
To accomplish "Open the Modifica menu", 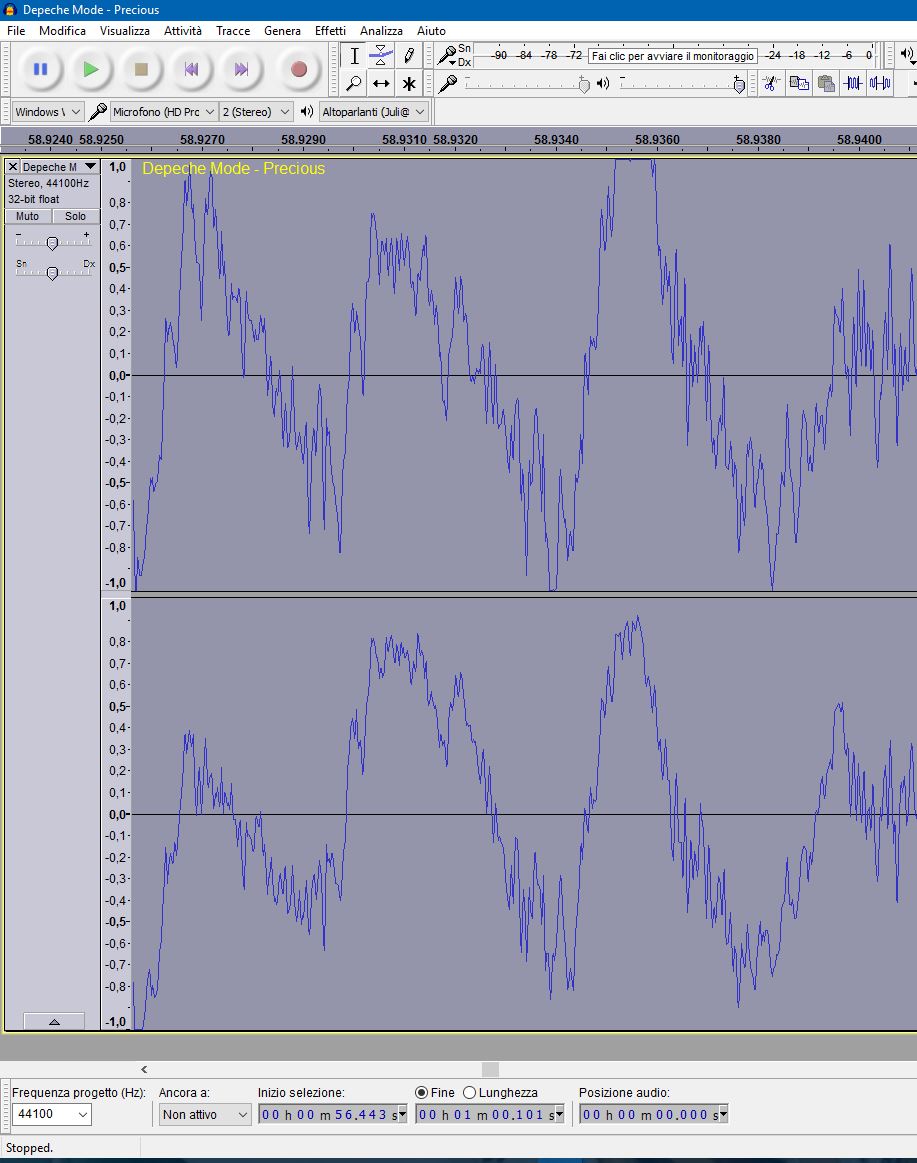I will pos(62,30).
